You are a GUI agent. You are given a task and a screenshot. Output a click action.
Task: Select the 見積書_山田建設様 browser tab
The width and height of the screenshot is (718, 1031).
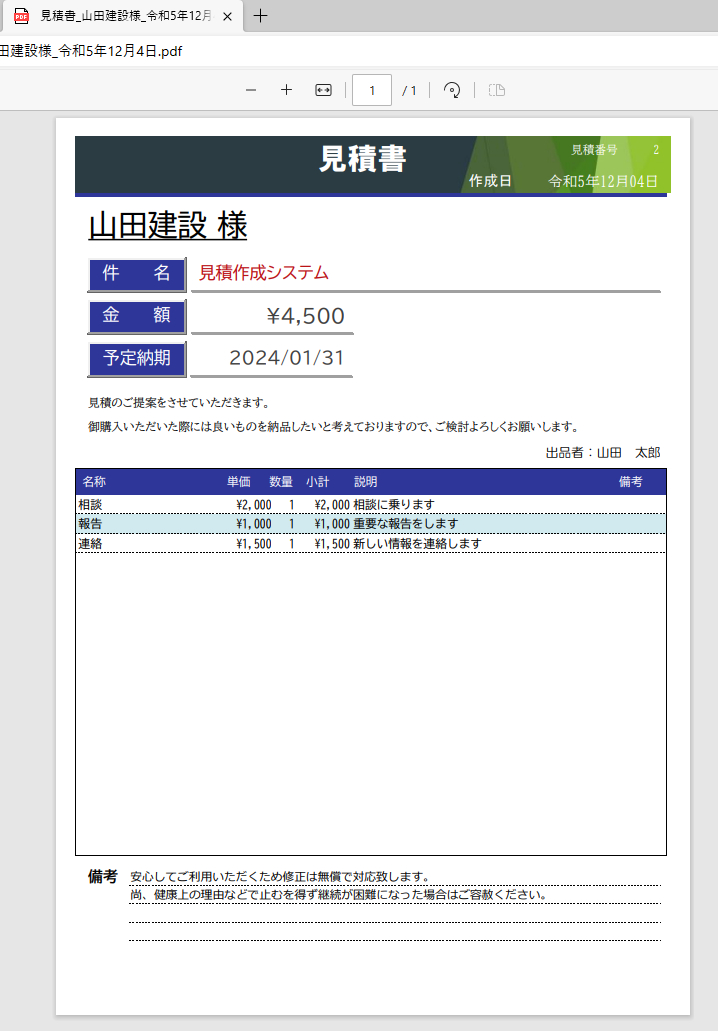pyautogui.click(x=122, y=16)
